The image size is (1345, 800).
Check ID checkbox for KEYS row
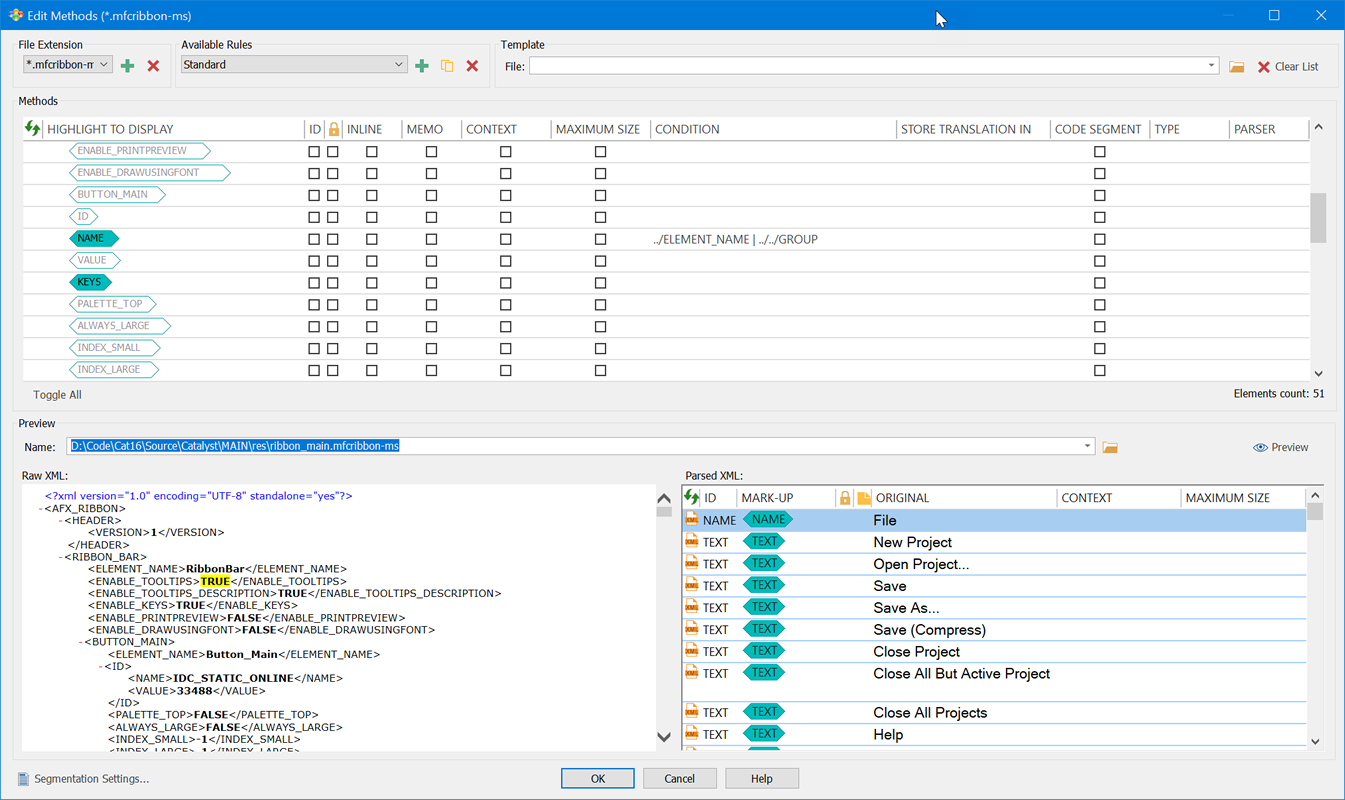coord(314,283)
